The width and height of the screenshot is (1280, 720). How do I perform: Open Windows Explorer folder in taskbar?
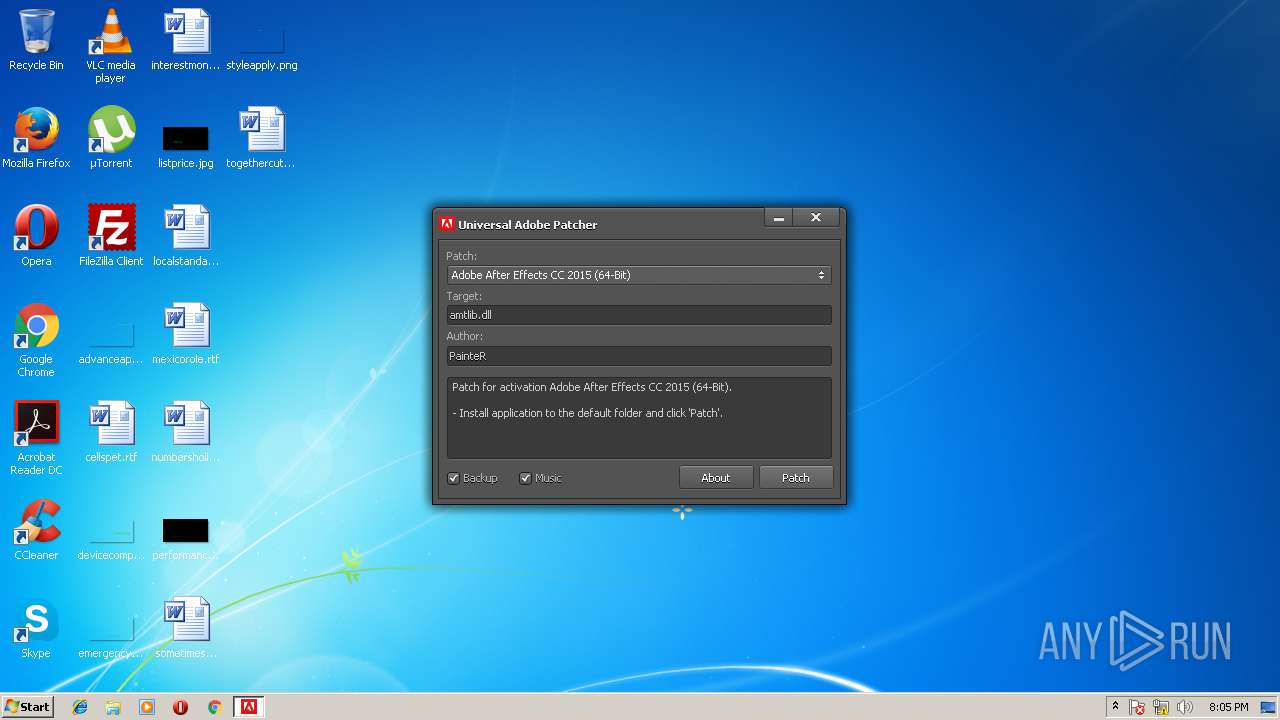113,707
